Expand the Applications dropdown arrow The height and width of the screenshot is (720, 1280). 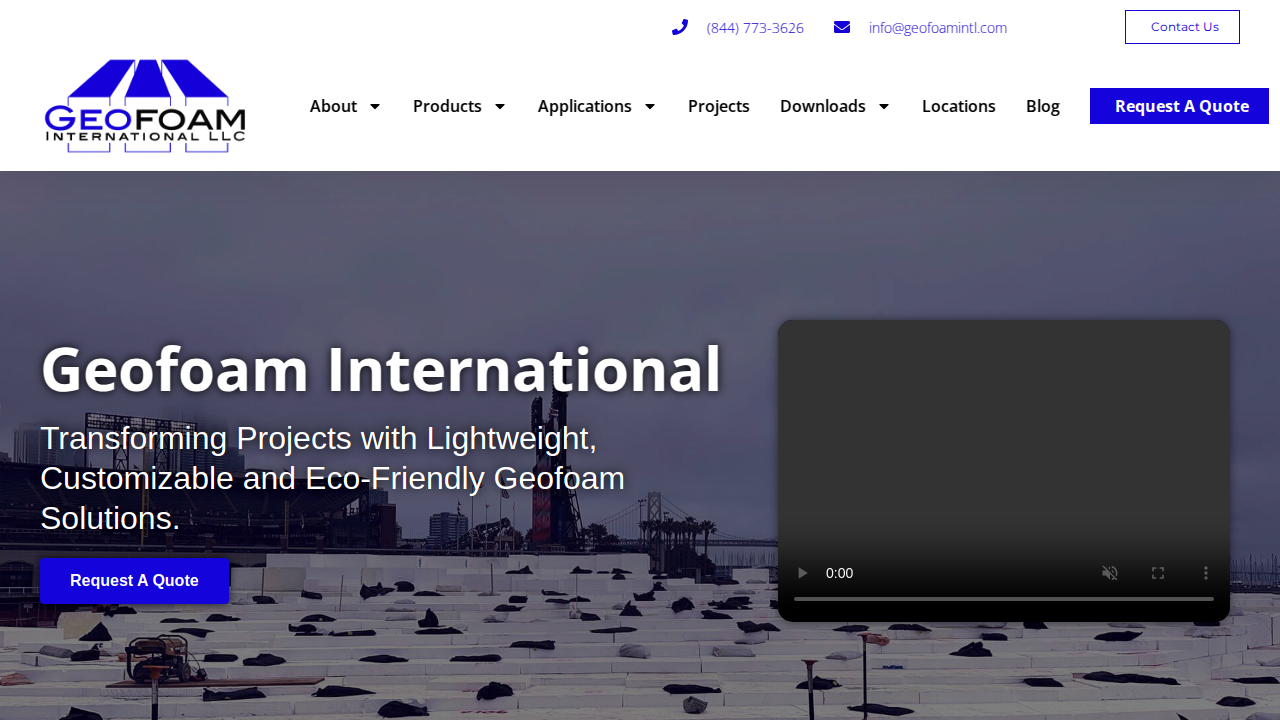click(650, 106)
